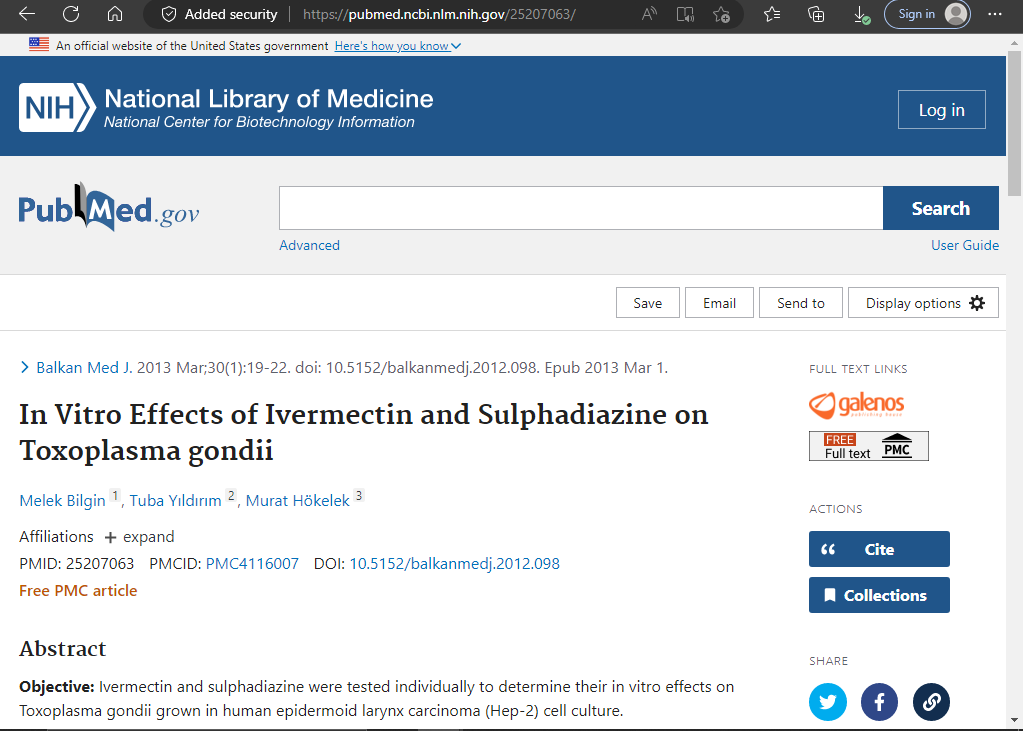Click affiliation superscript 3

(x=359, y=495)
